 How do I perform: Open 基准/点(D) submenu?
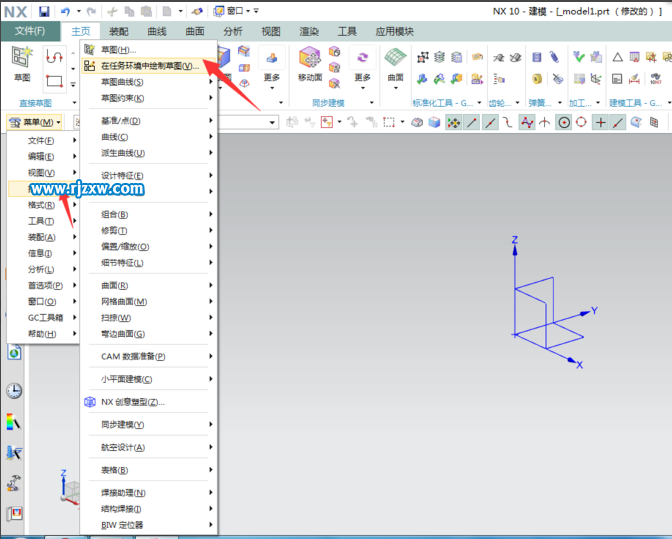click(148, 121)
